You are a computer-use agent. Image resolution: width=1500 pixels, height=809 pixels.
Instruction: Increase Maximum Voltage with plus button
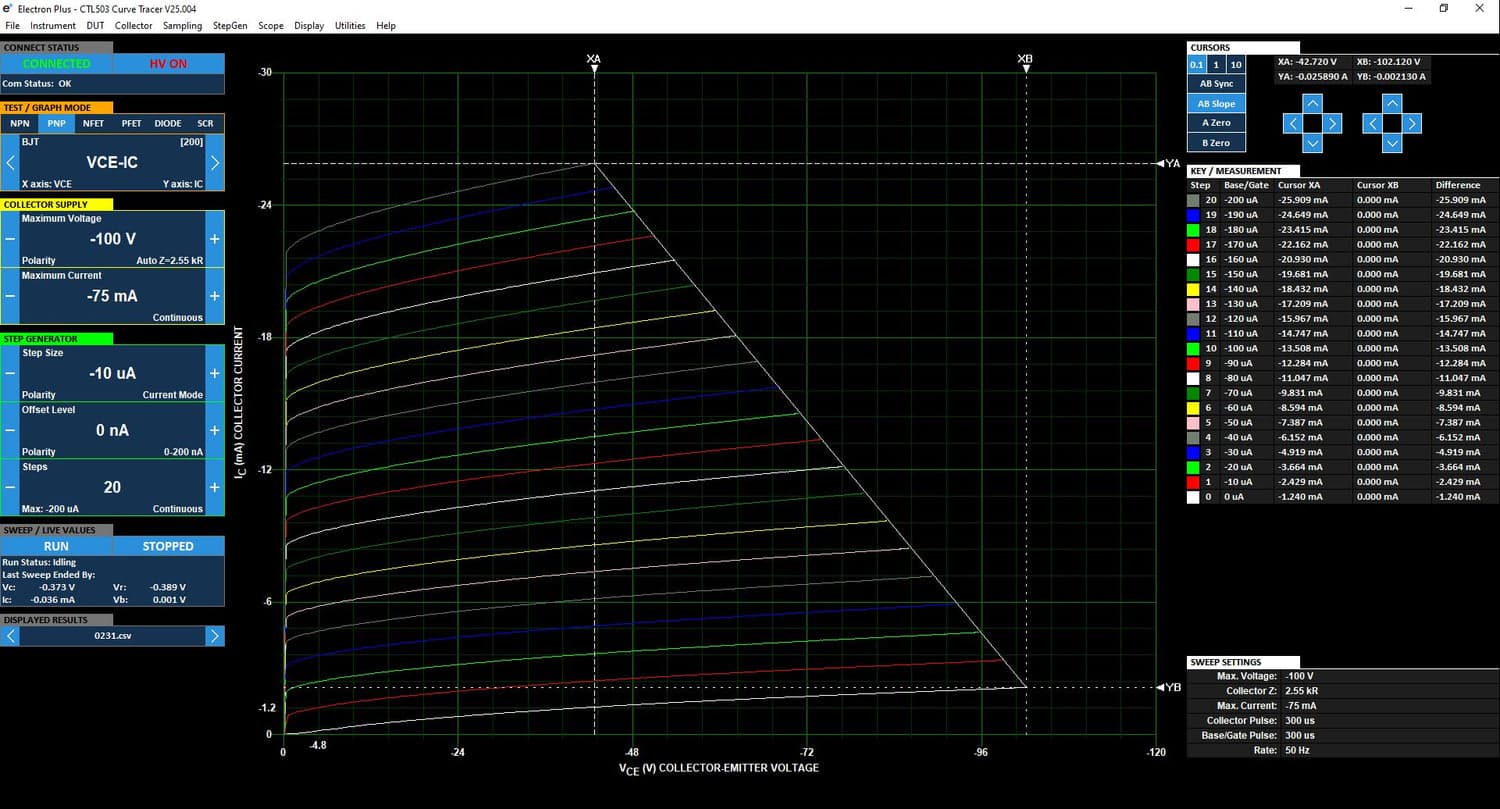coord(214,239)
